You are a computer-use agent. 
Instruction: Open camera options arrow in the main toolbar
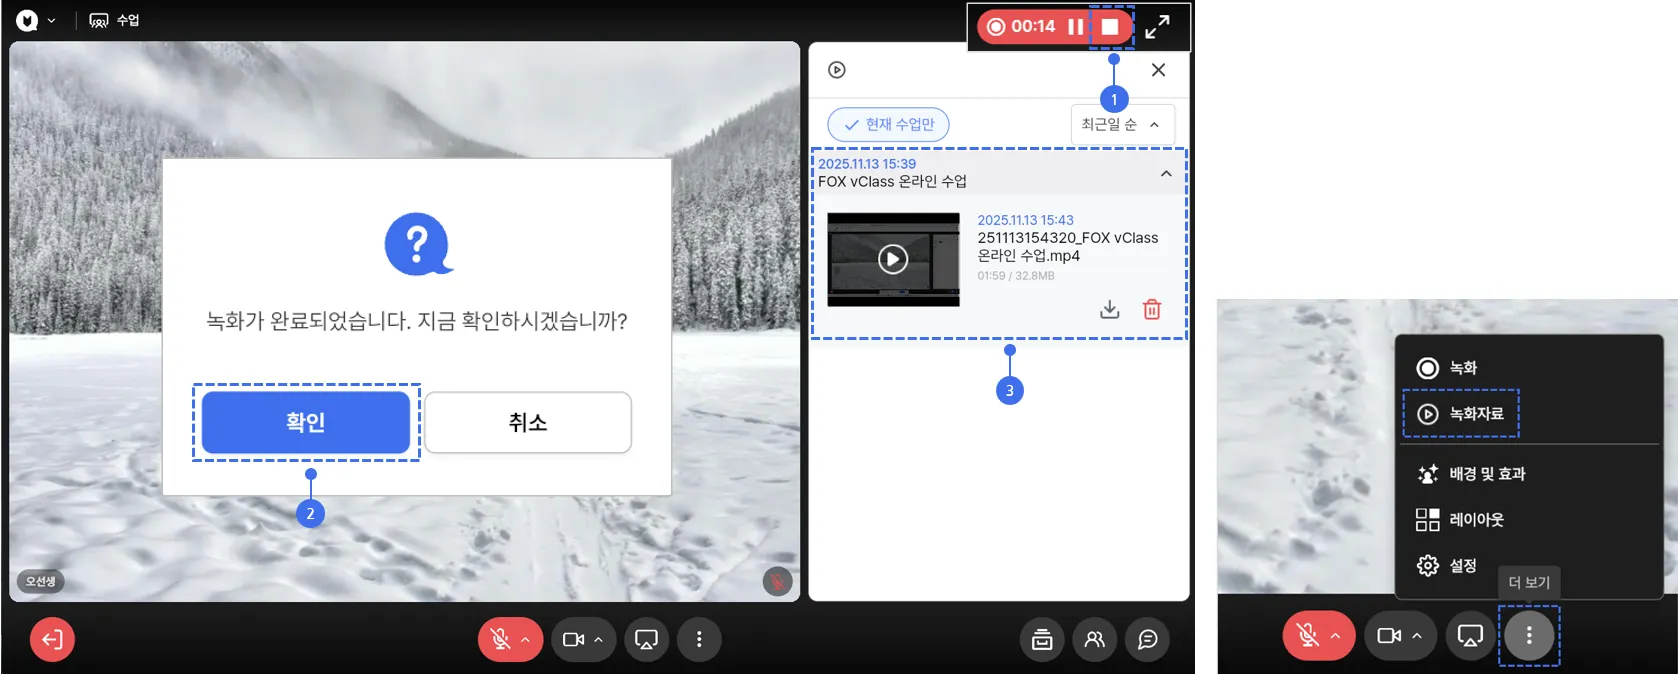pos(599,640)
